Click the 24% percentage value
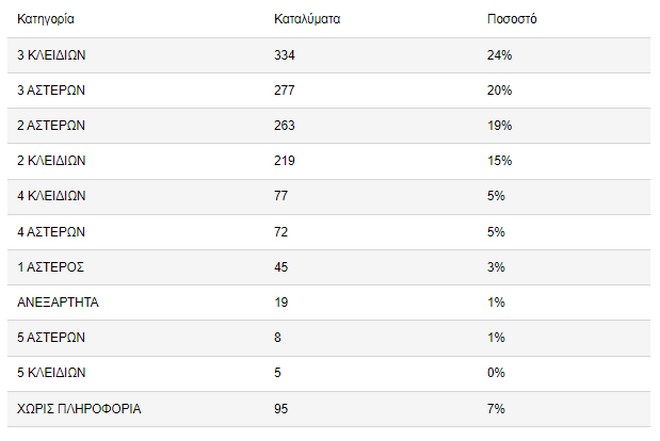The height and width of the screenshot is (441, 660). click(496, 56)
